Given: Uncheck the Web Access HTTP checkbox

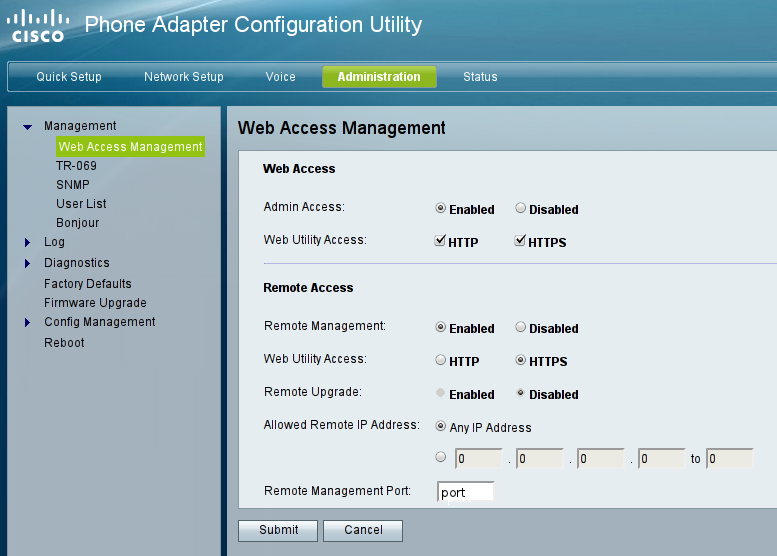Looking at the screenshot, I should 441,241.
